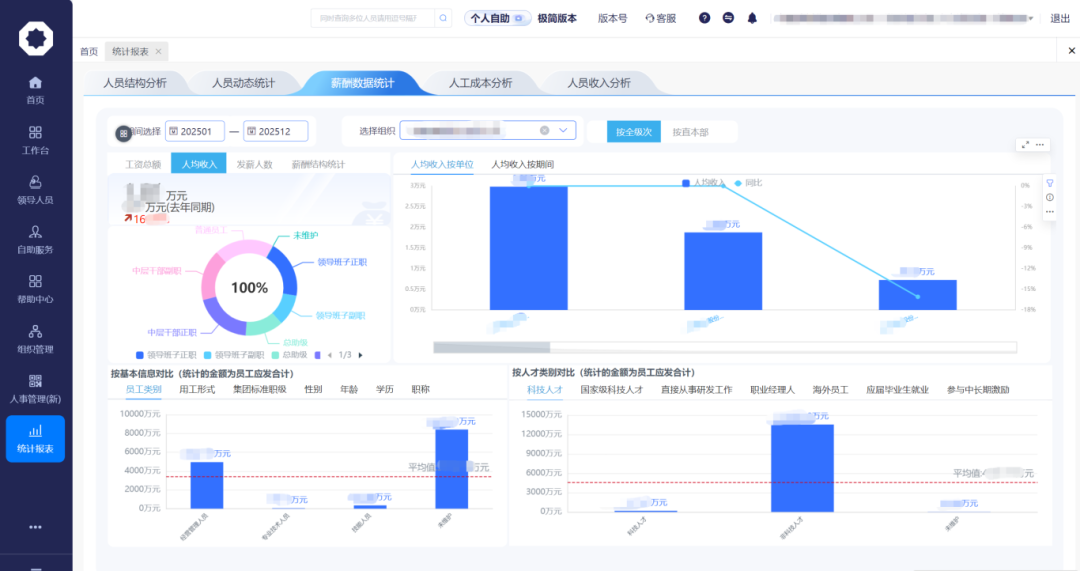
Task: Open the 工作台 workbench sidebar icon
Action: click(35, 139)
